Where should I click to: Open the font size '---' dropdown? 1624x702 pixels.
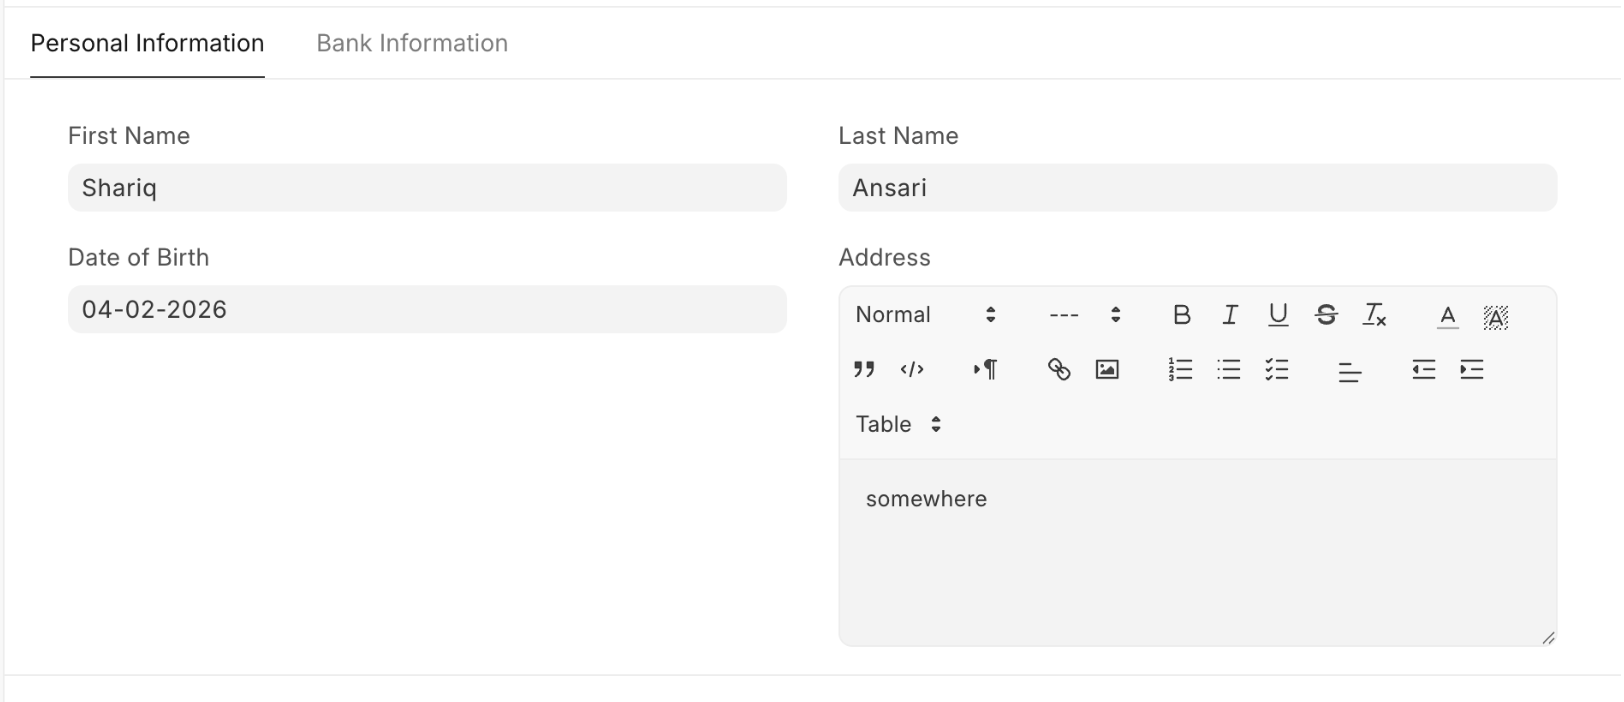(x=1085, y=315)
